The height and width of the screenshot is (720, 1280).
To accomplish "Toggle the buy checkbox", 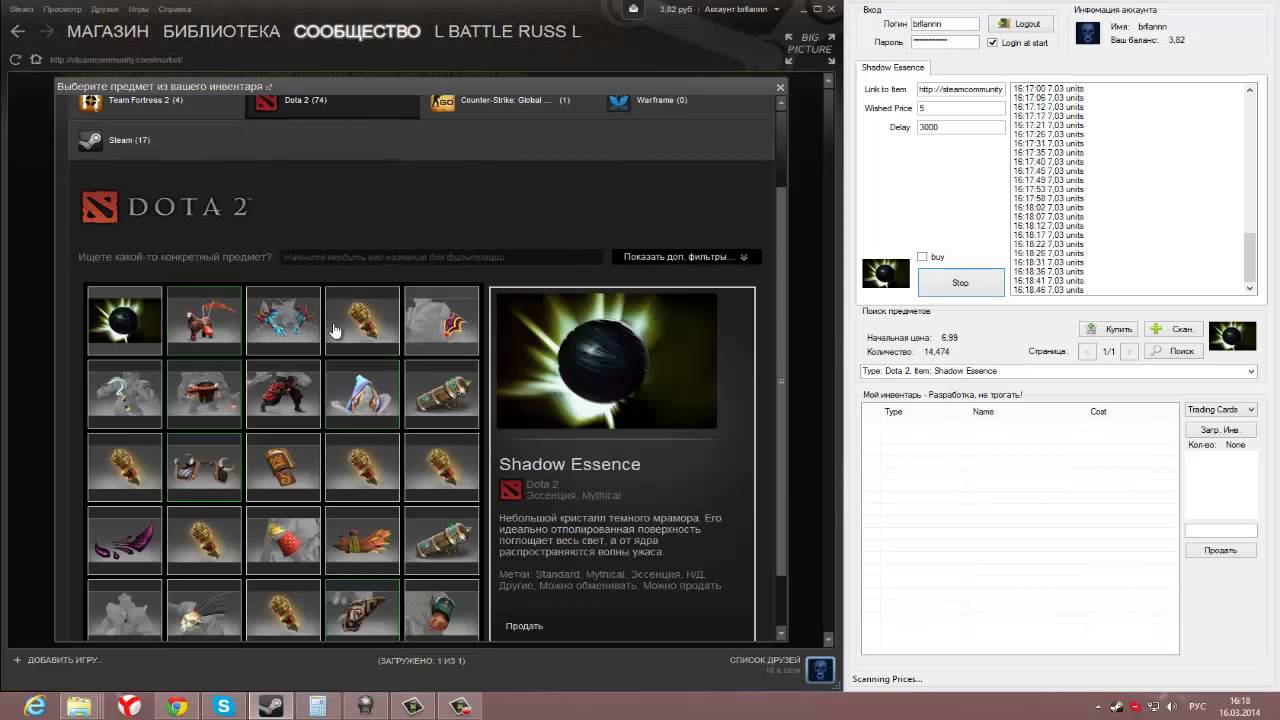I will pos(922,257).
